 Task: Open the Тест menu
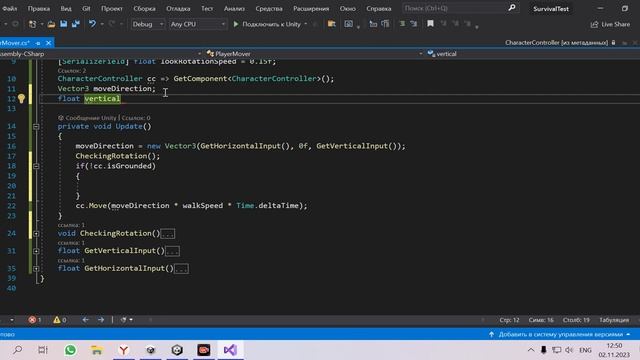[x=207, y=8]
